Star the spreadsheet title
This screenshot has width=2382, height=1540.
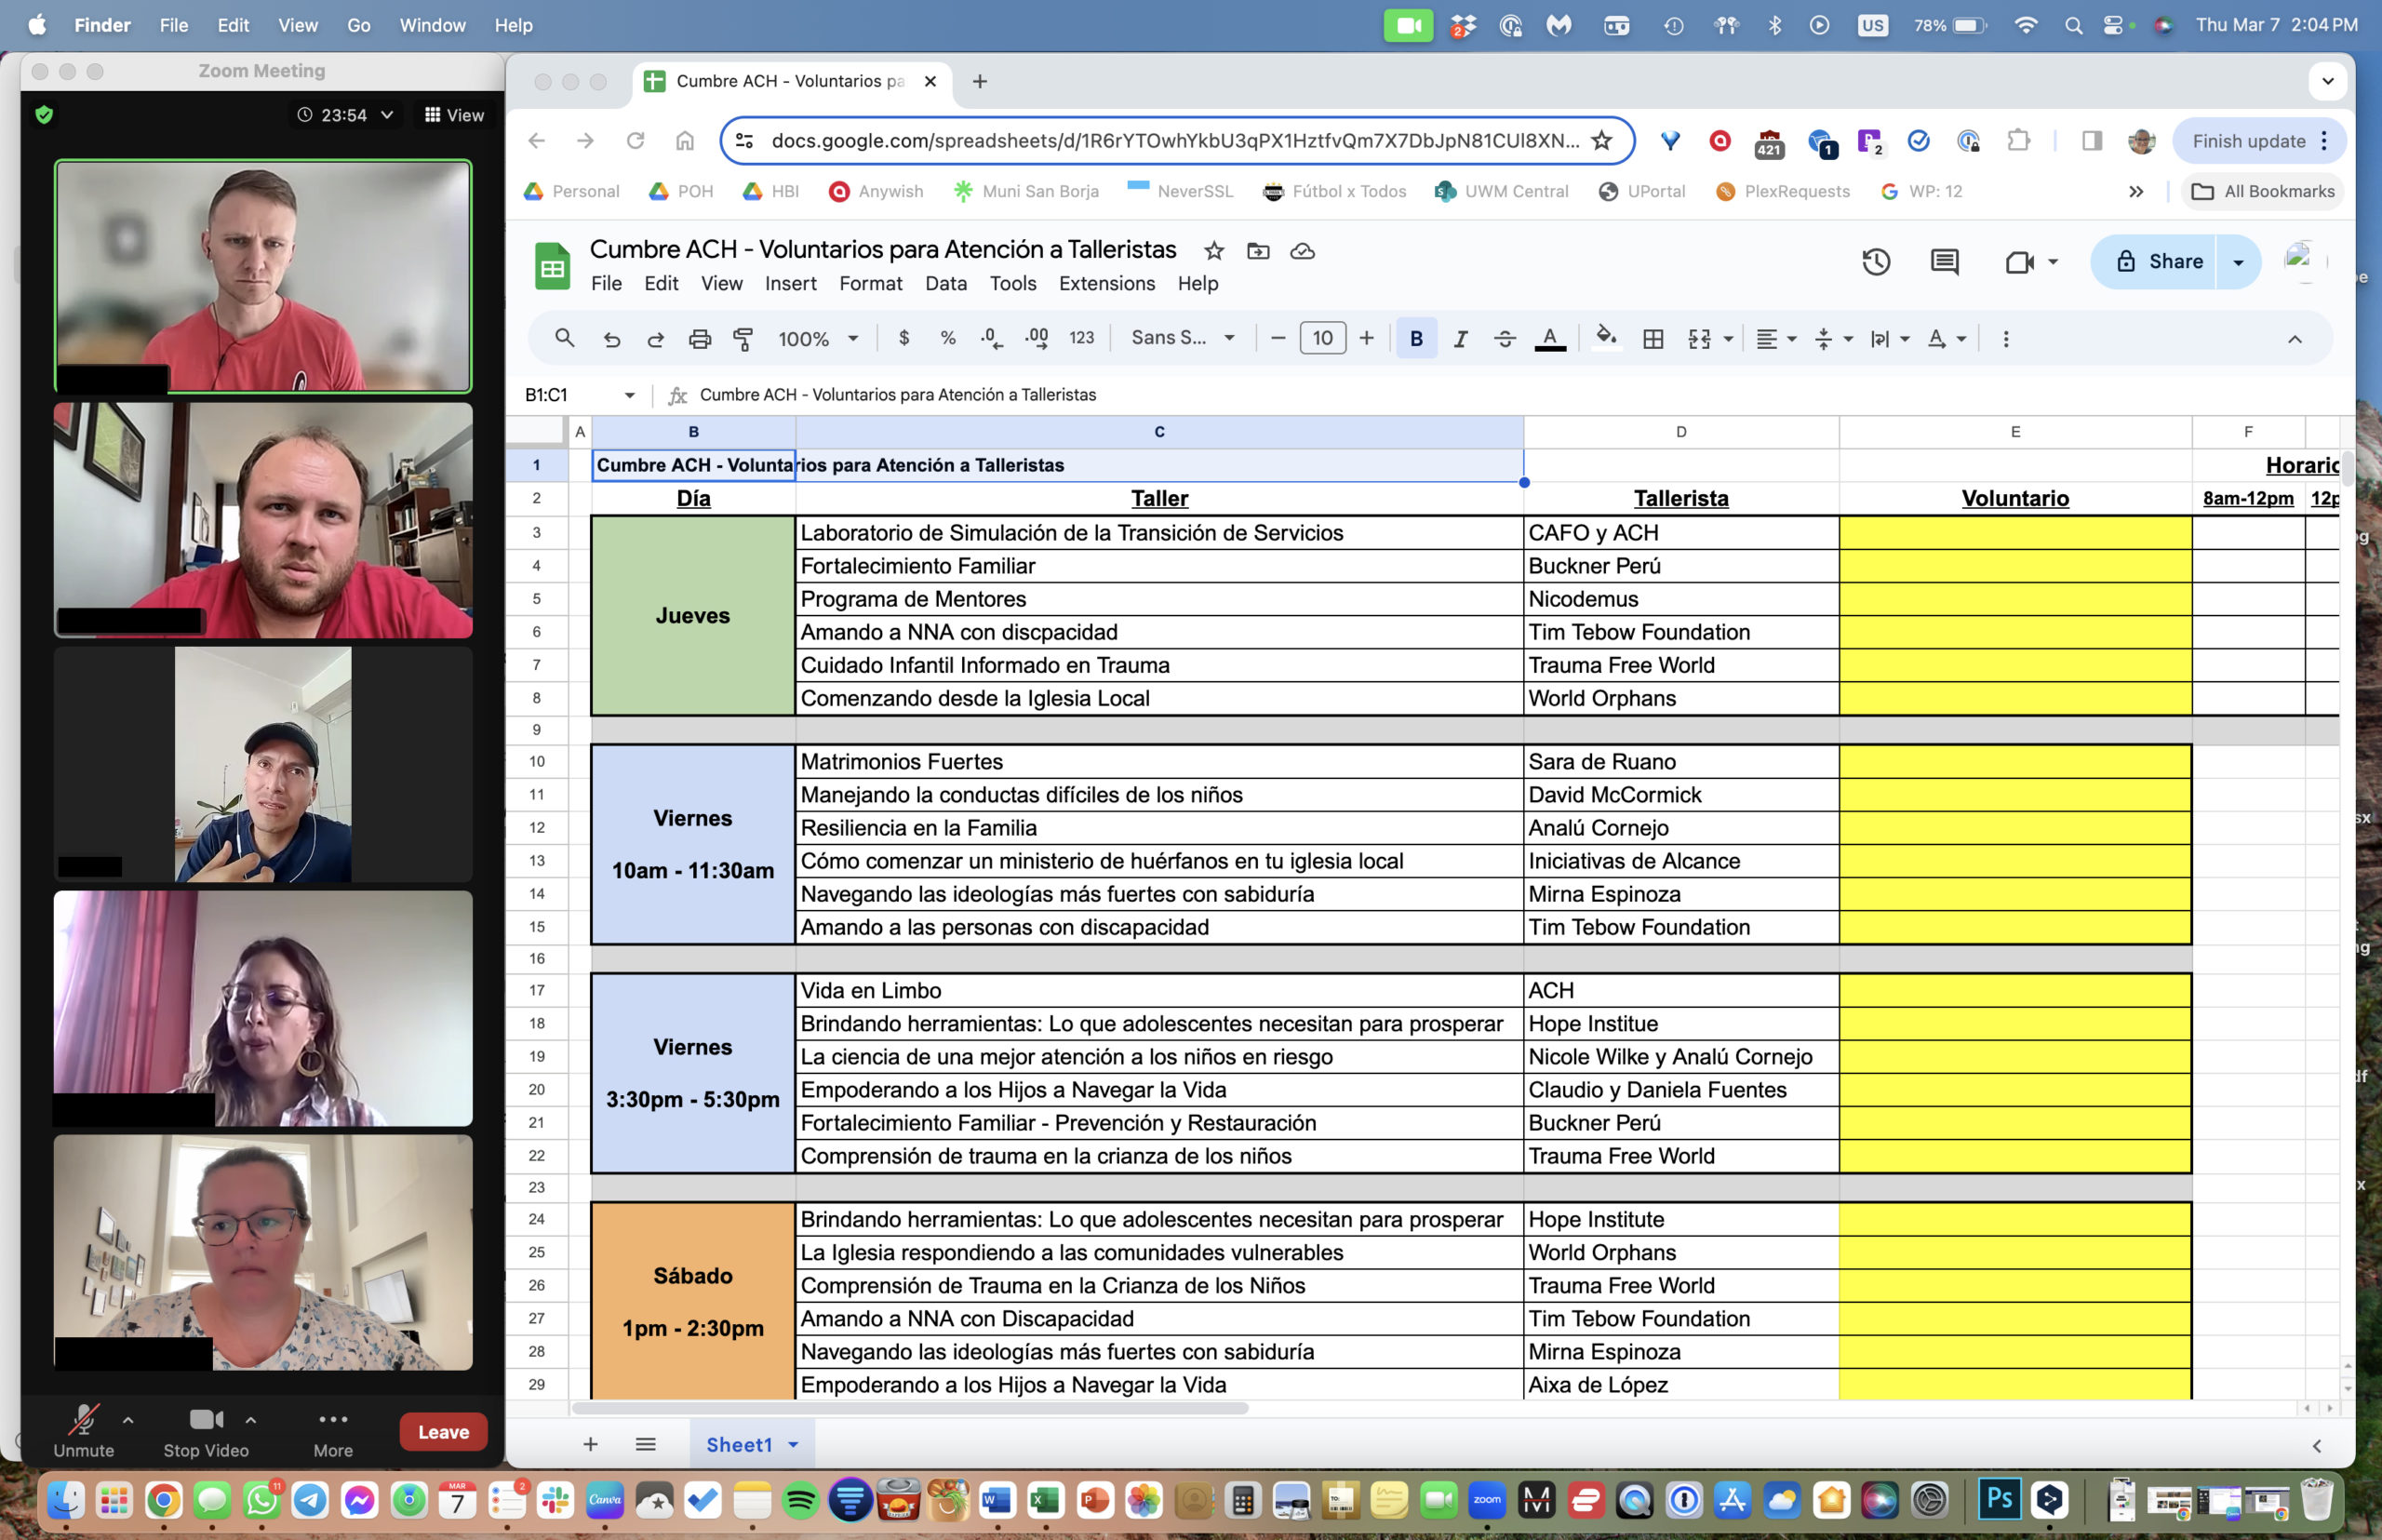(1213, 251)
